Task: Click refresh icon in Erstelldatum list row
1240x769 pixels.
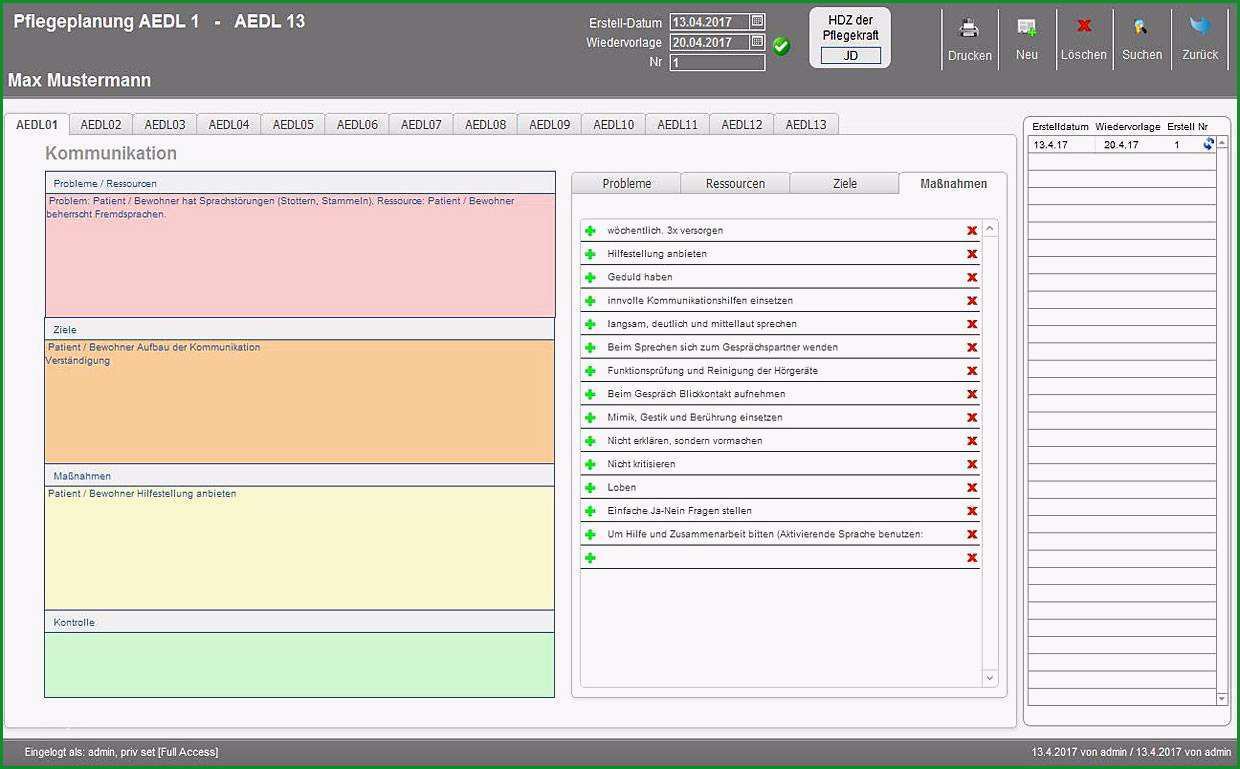Action: coord(1208,144)
